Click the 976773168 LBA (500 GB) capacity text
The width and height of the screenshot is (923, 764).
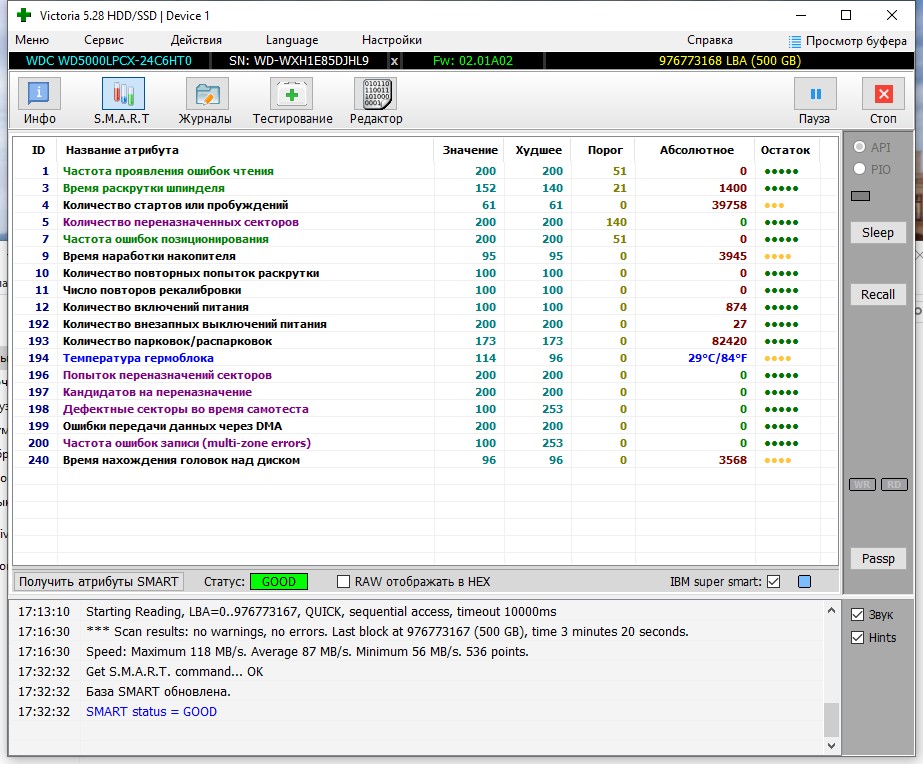pos(729,61)
